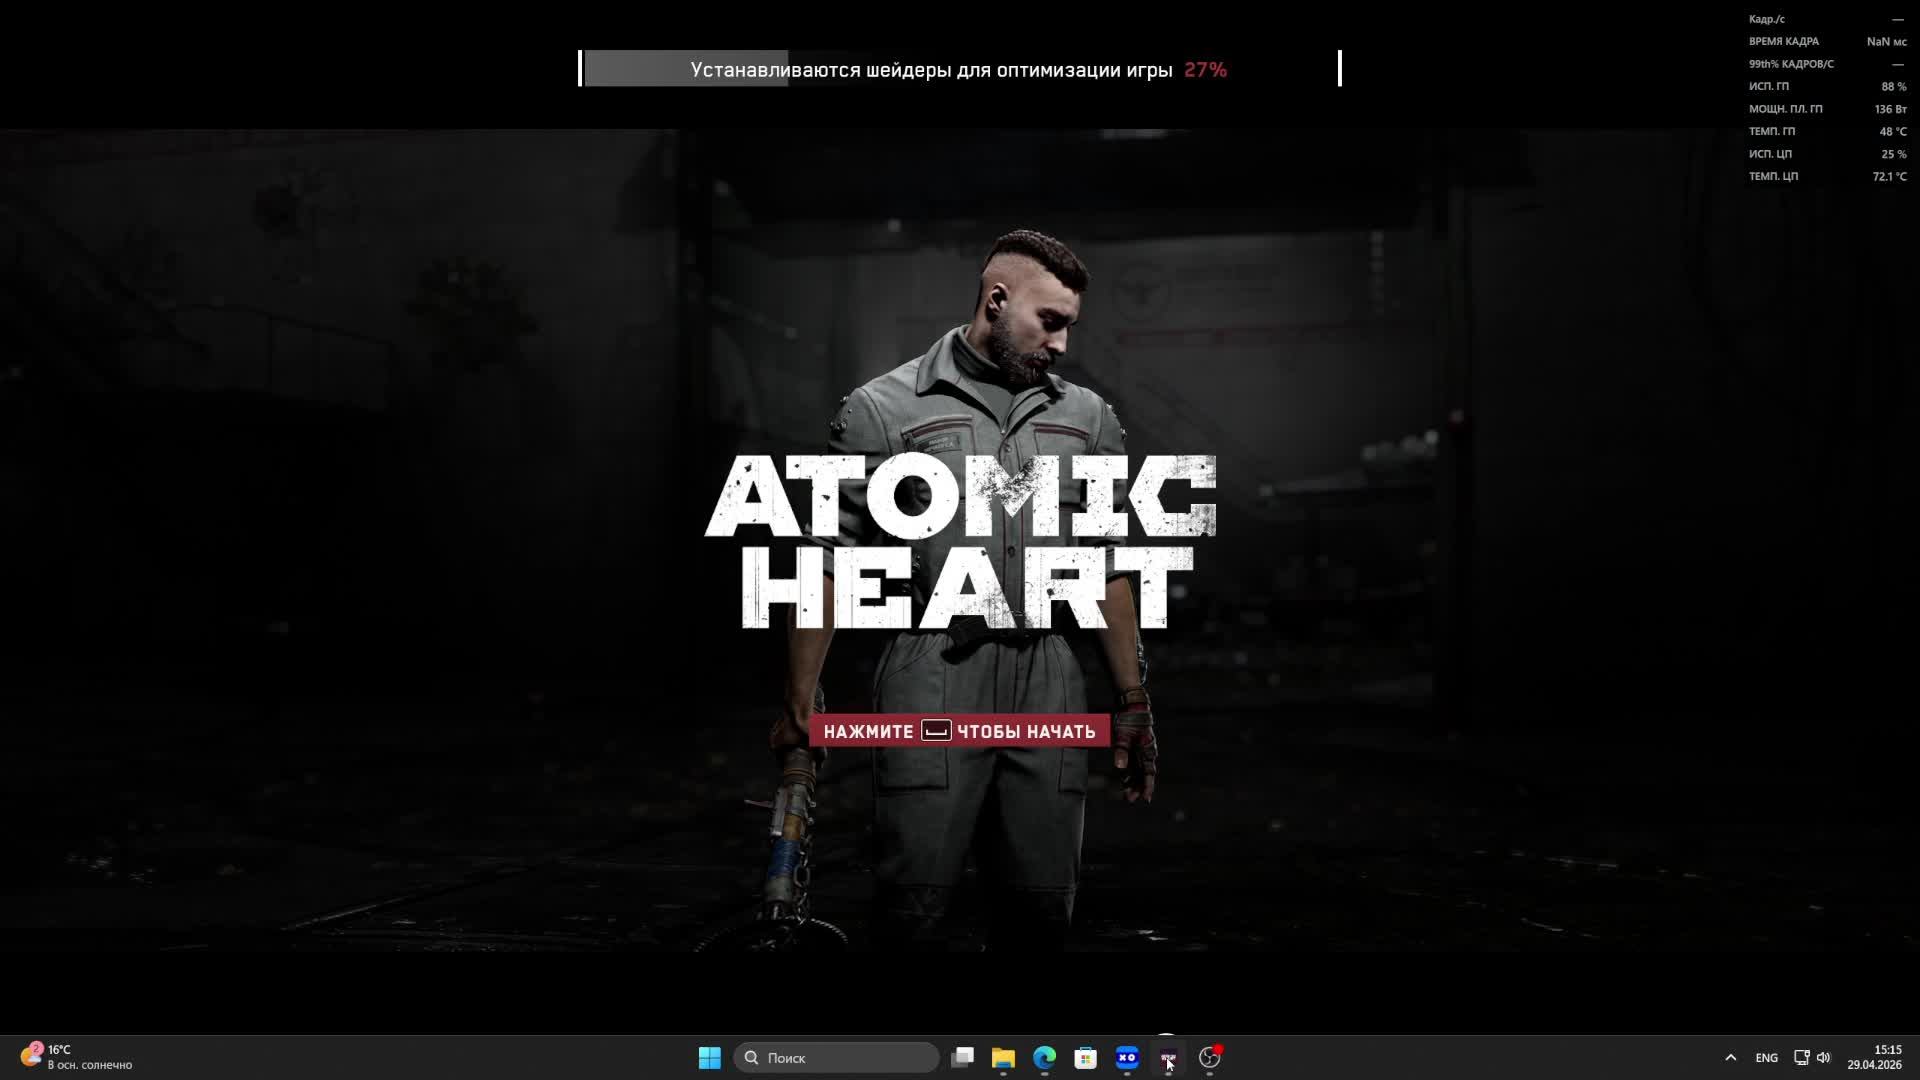Open the blue XO game launcher
Screen dimensions: 1920x1080
(1127, 1058)
